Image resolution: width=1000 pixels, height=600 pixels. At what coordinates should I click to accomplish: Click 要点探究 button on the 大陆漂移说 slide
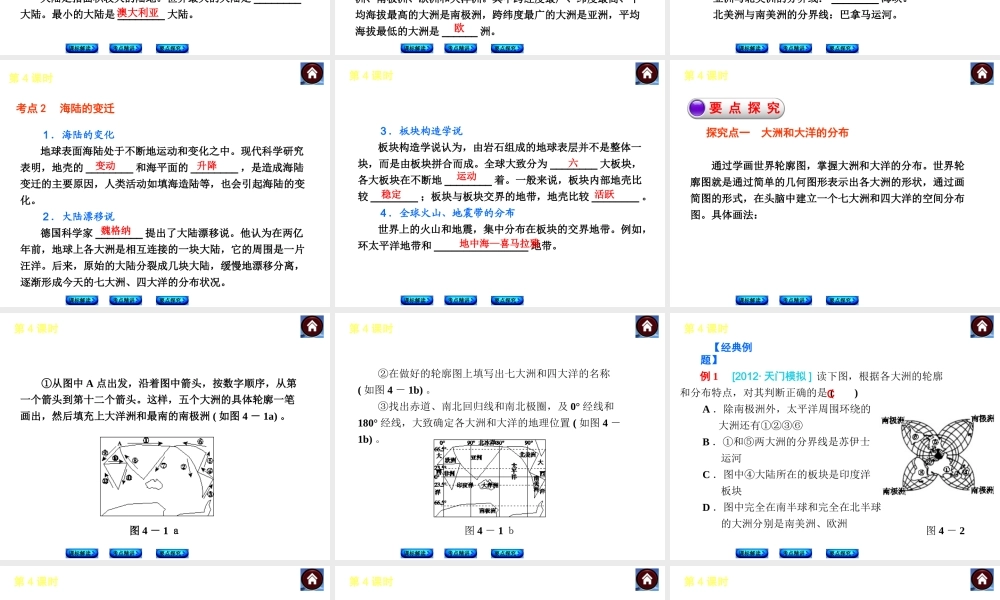tap(172, 300)
